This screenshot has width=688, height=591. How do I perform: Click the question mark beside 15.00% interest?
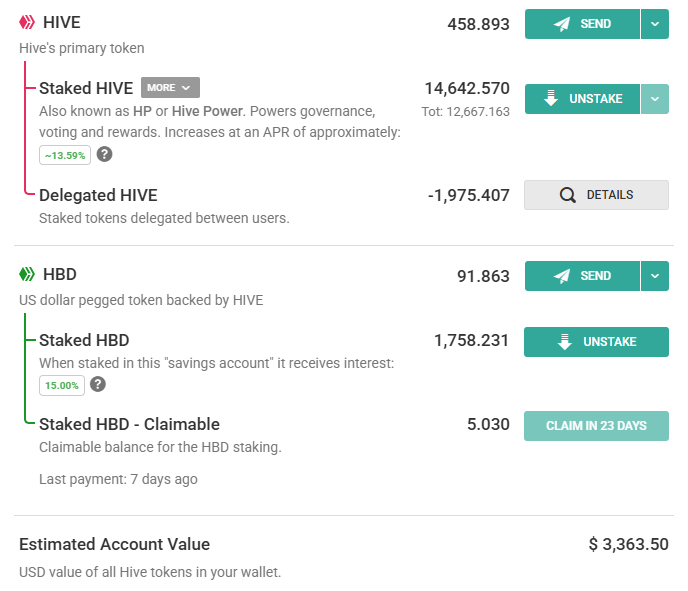[x=98, y=385]
